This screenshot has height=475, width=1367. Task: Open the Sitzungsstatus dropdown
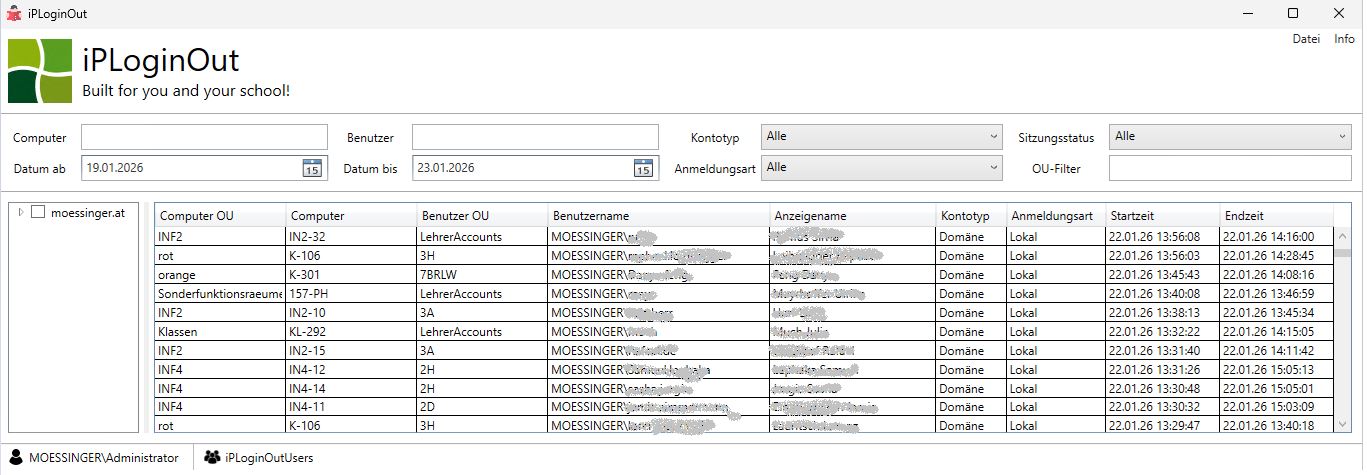(1231, 136)
